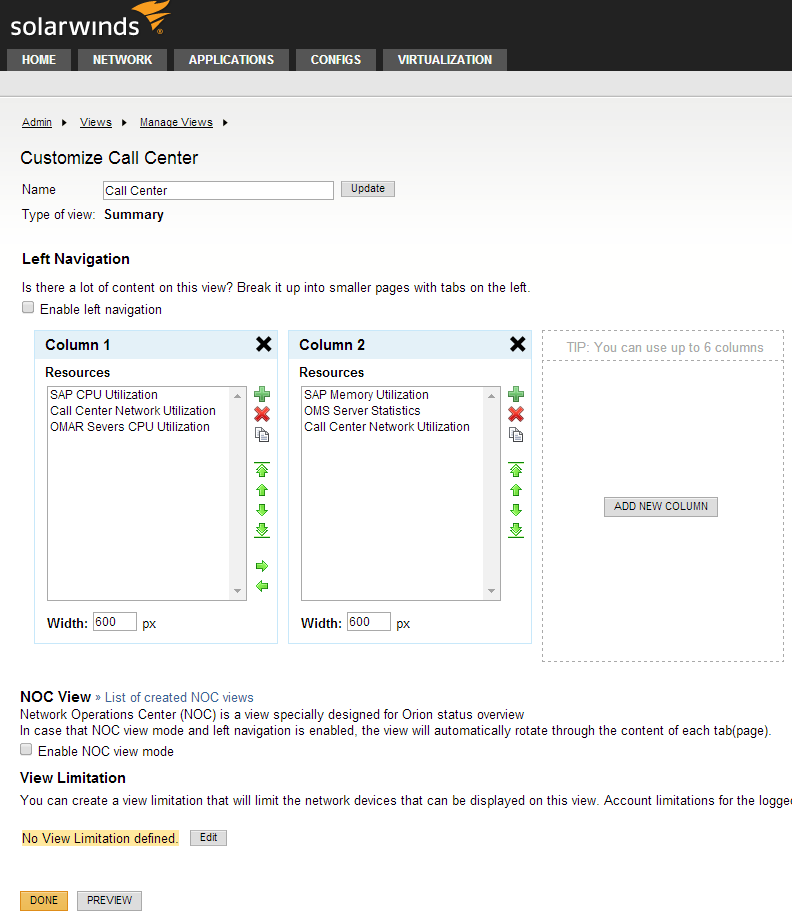The height and width of the screenshot is (914, 792).
Task: Edit the view limitation
Action: (208, 838)
